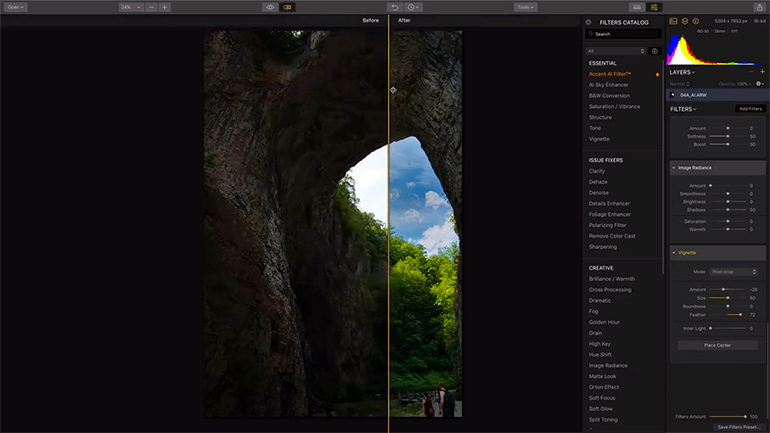Open the Tools dropdown menu
The height and width of the screenshot is (433, 770).
[526, 7]
